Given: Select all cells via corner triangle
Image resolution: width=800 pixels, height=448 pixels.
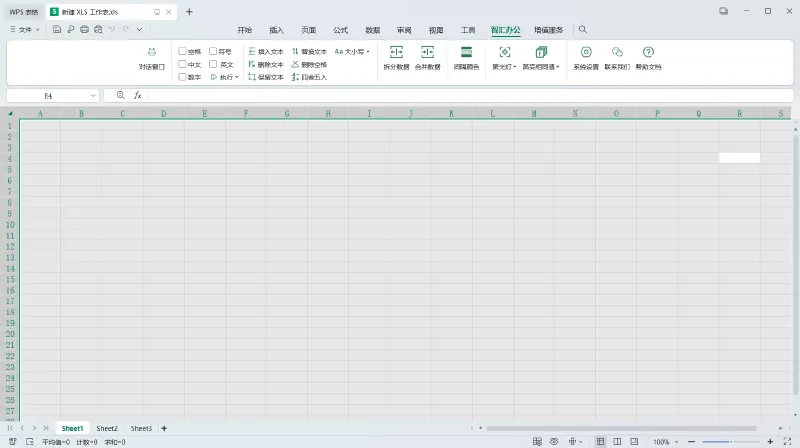Looking at the screenshot, I should point(10,113).
